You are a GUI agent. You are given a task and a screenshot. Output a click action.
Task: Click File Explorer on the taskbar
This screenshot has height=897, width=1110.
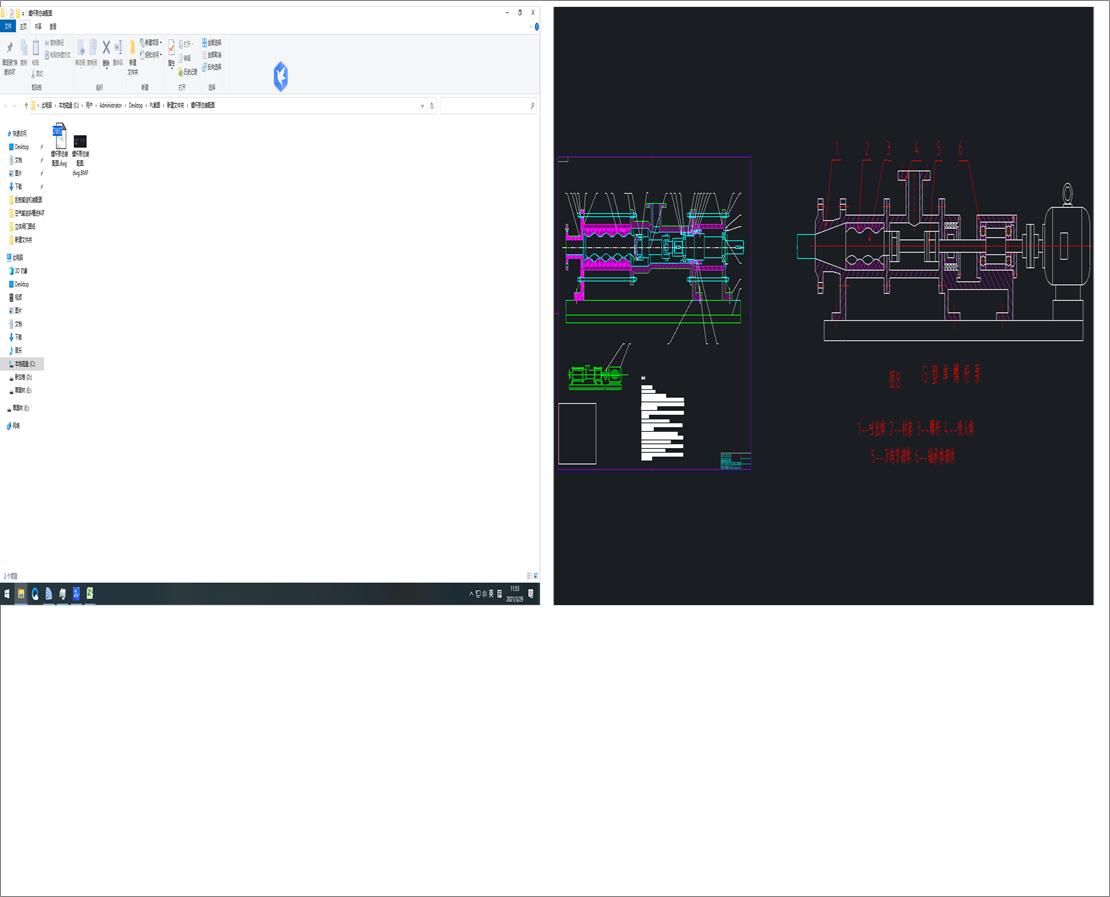[21, 594]
